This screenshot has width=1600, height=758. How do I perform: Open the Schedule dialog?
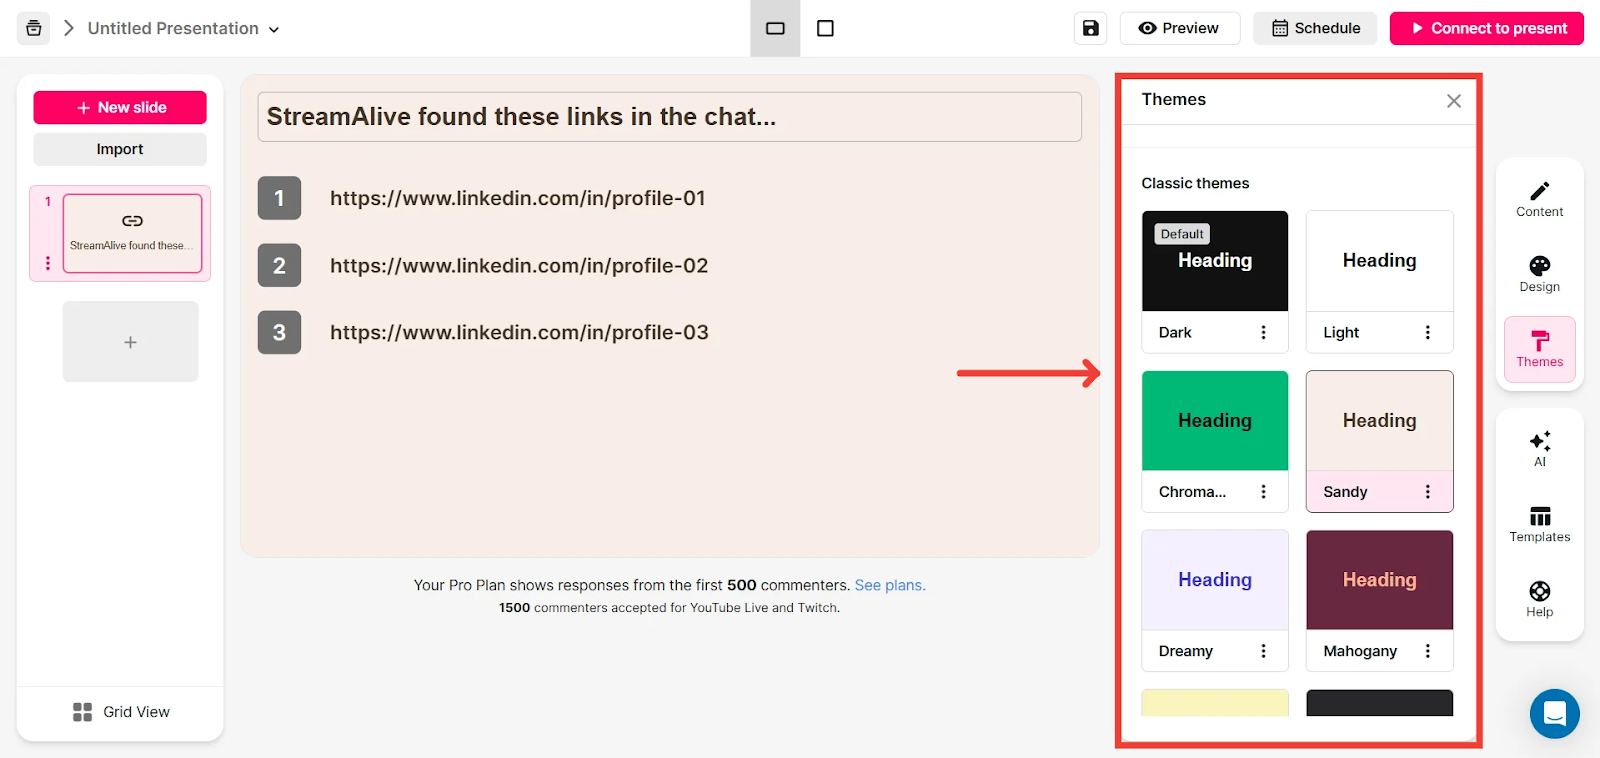(x=1315, y=28)
